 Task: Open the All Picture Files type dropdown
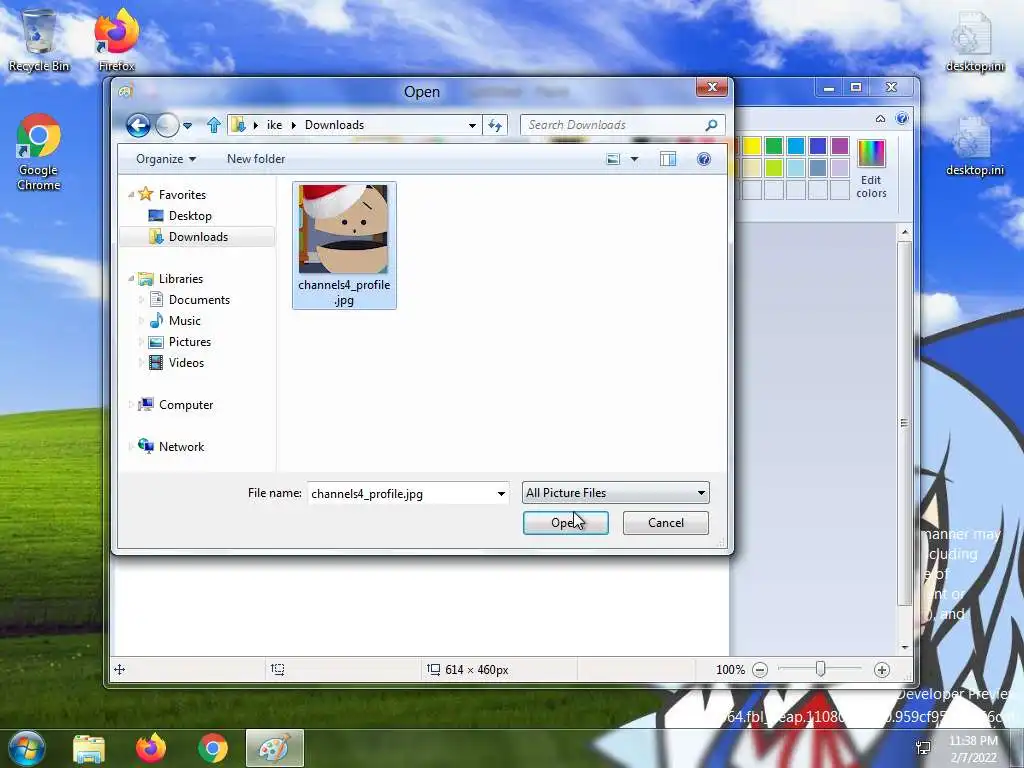[x=615, y=493]
